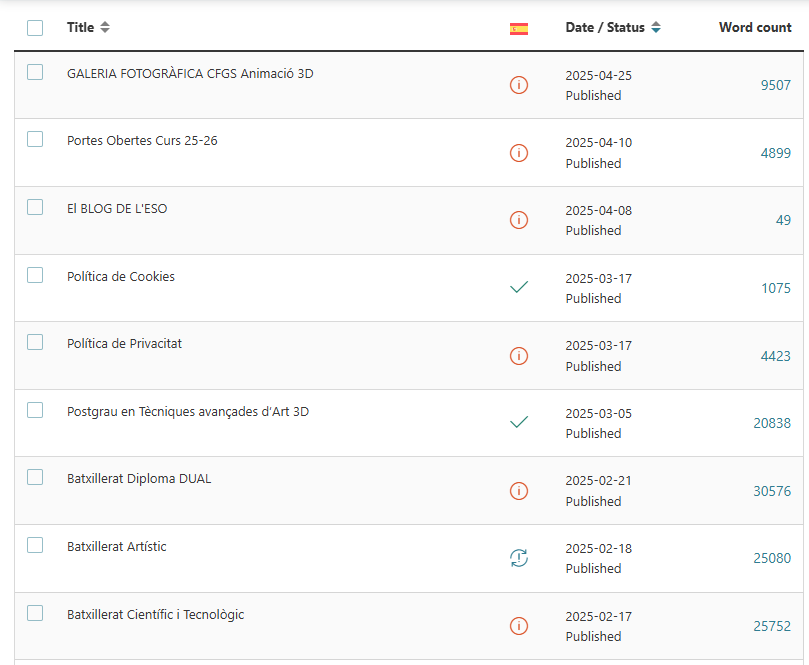Click the Date / Status column header

[x=605, y=27]
